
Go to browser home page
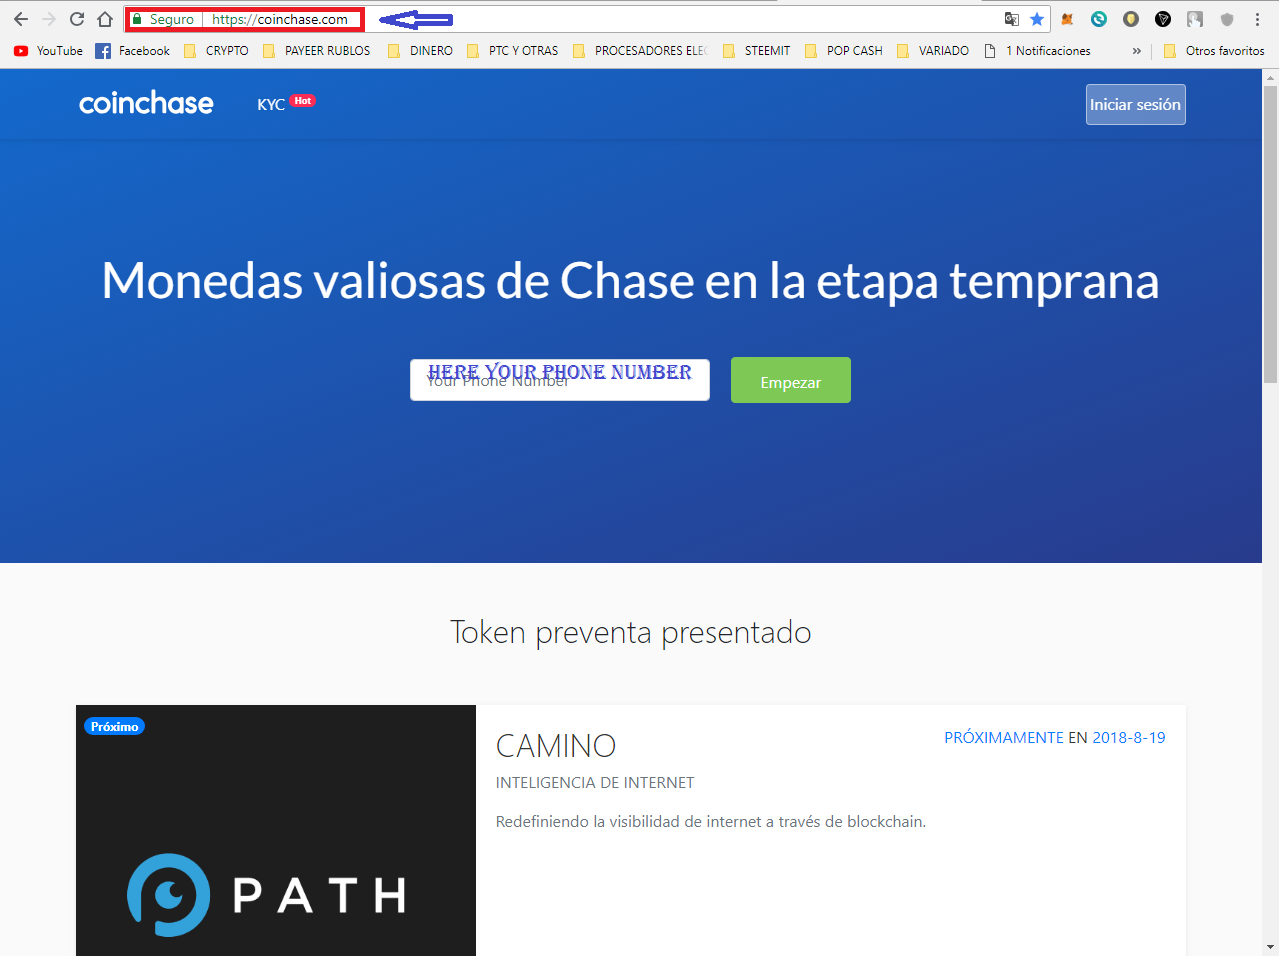click(104, 18)
